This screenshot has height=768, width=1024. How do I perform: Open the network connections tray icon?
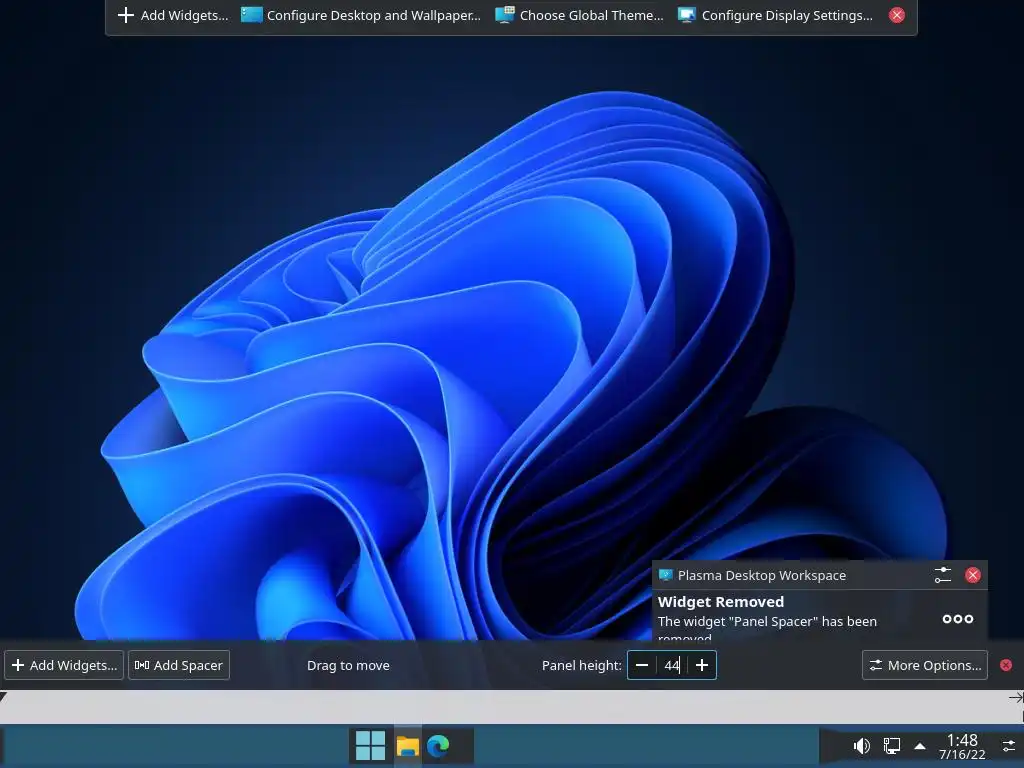(891, 746)
